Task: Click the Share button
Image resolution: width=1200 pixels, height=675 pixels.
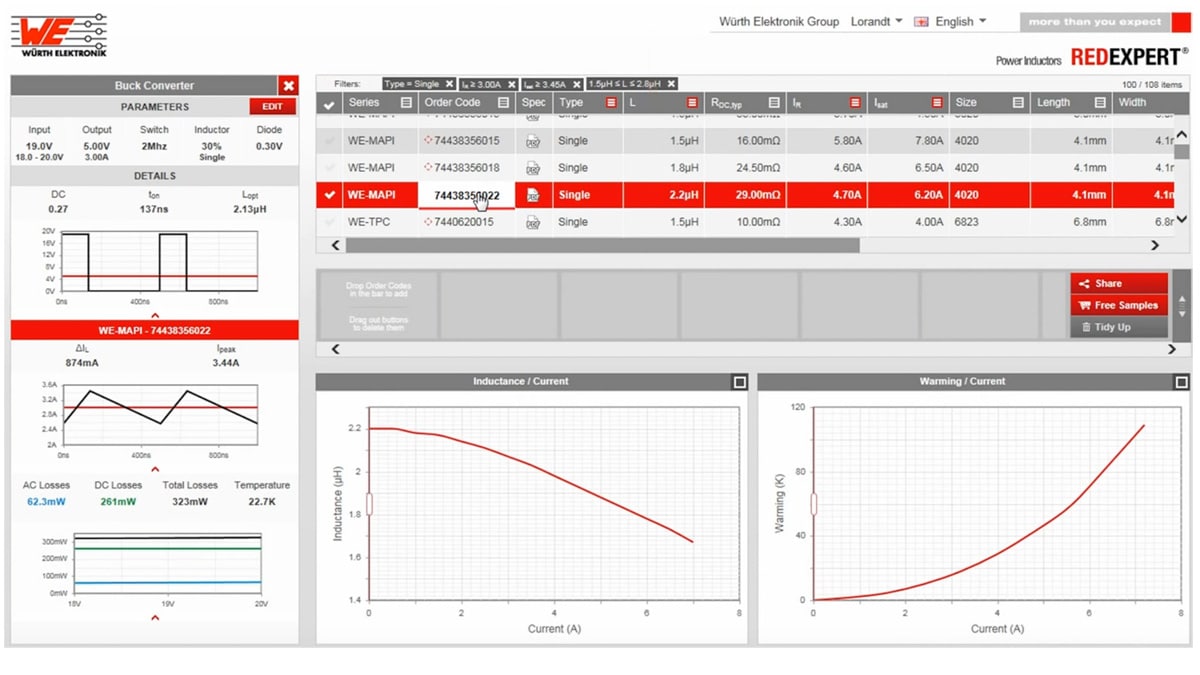Action: [x=1119, y=283]
